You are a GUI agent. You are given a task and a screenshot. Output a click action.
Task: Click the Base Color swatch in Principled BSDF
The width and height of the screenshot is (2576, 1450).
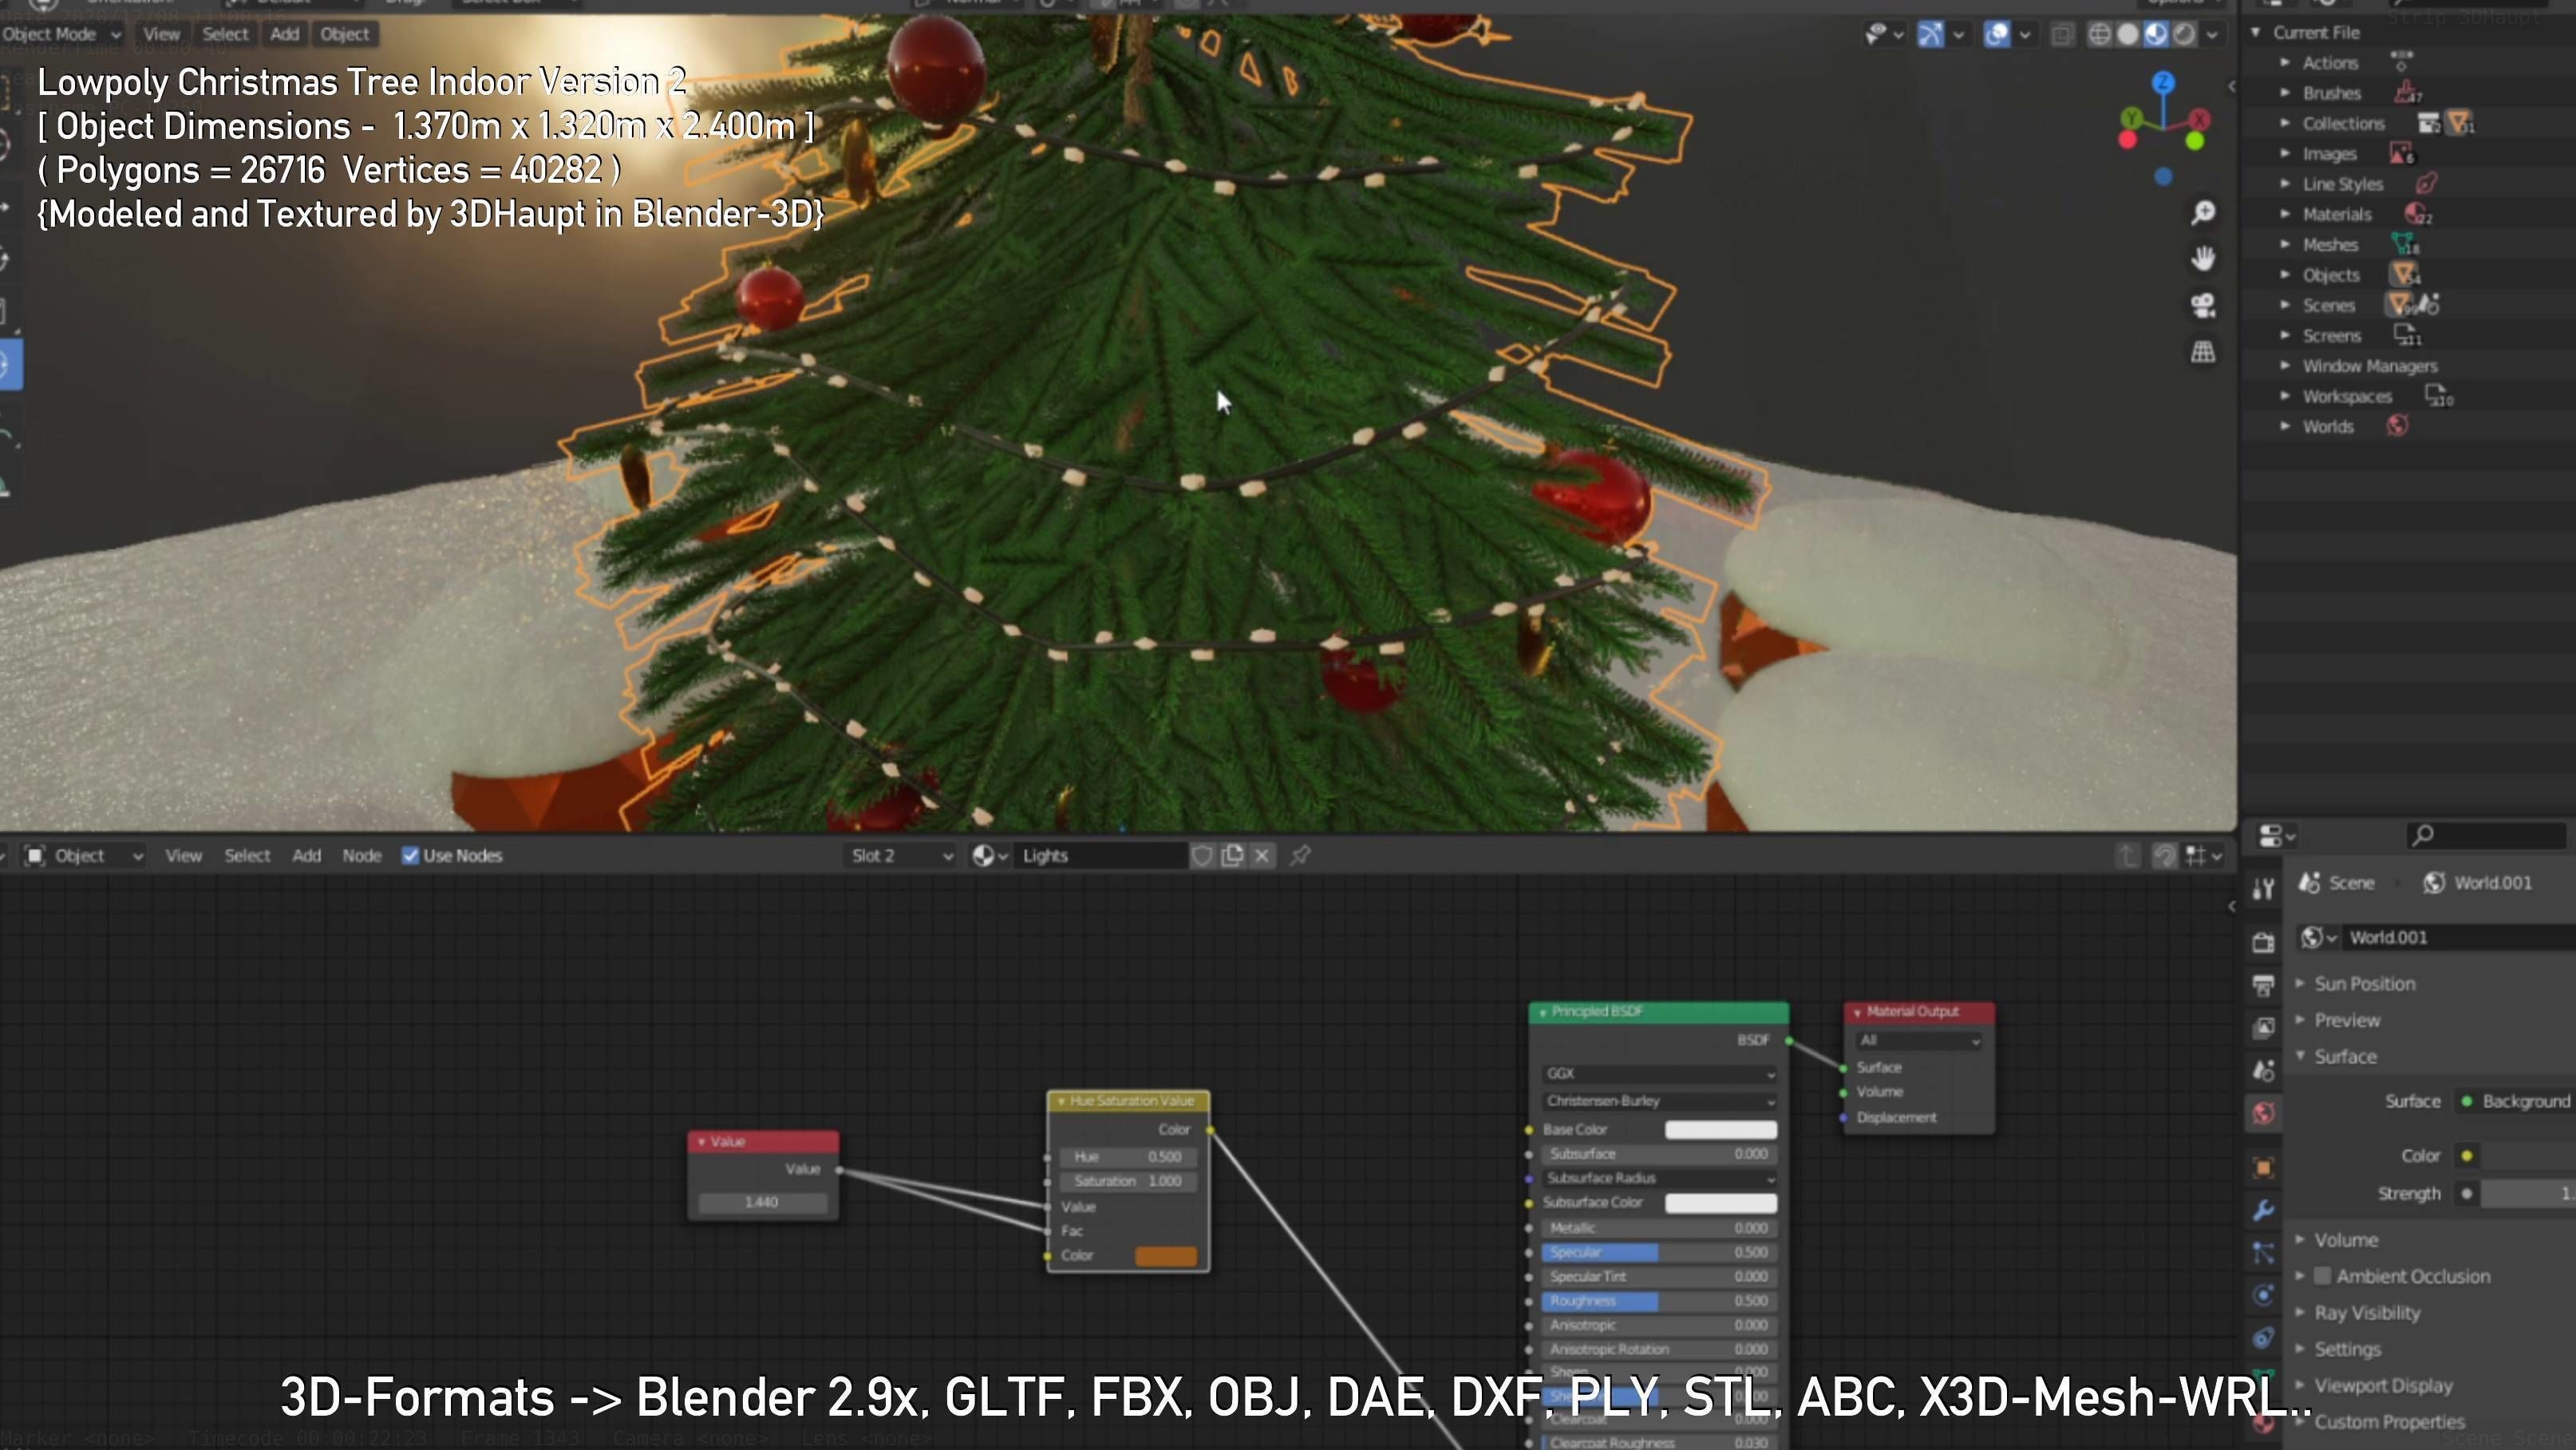click(1720, 1130)
